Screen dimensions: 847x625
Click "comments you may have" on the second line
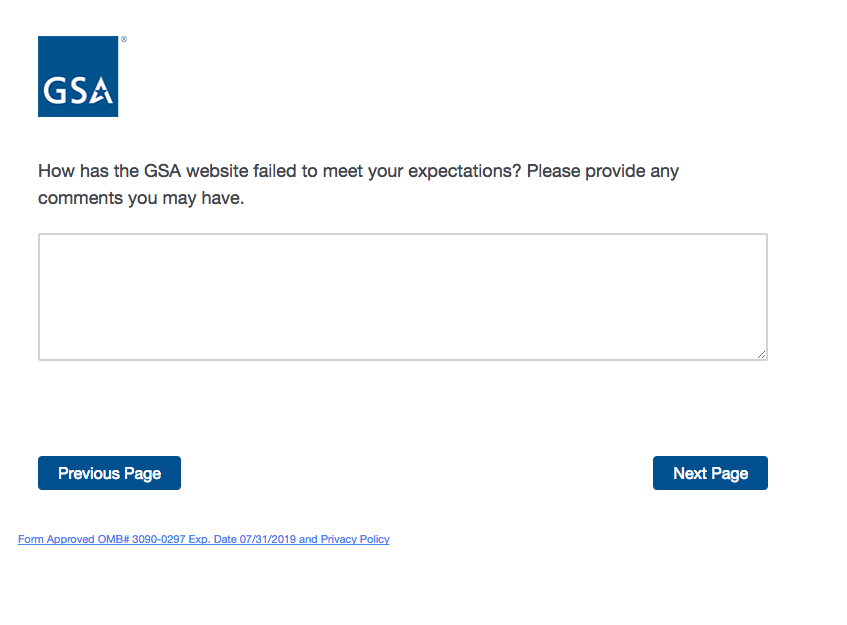pyautogui.click(x=141, y=198)
